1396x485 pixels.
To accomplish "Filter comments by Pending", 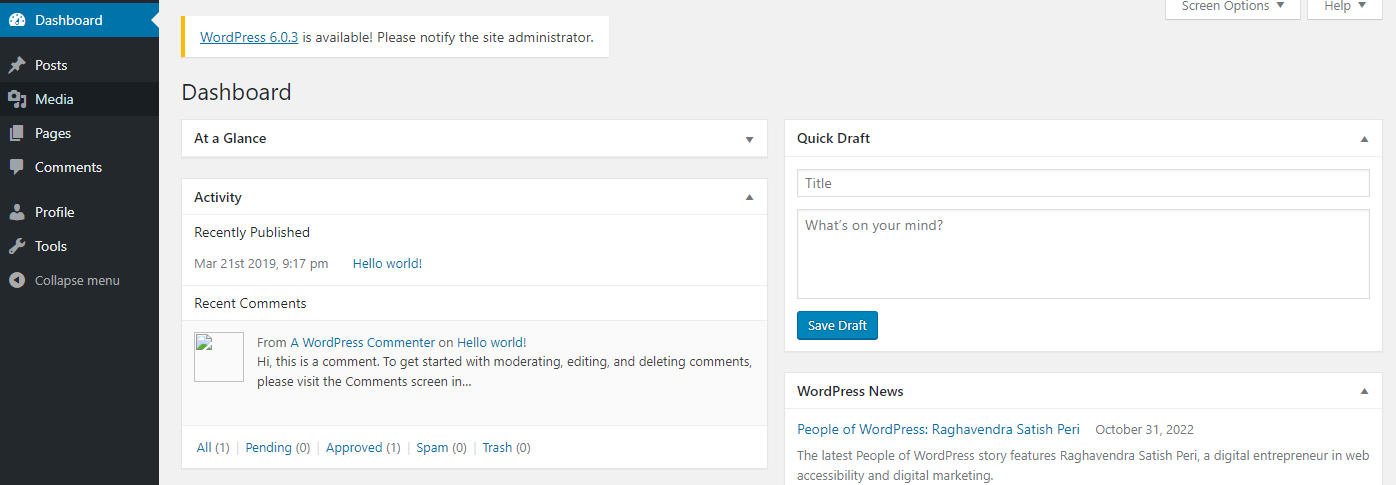I will click(268, 448).
